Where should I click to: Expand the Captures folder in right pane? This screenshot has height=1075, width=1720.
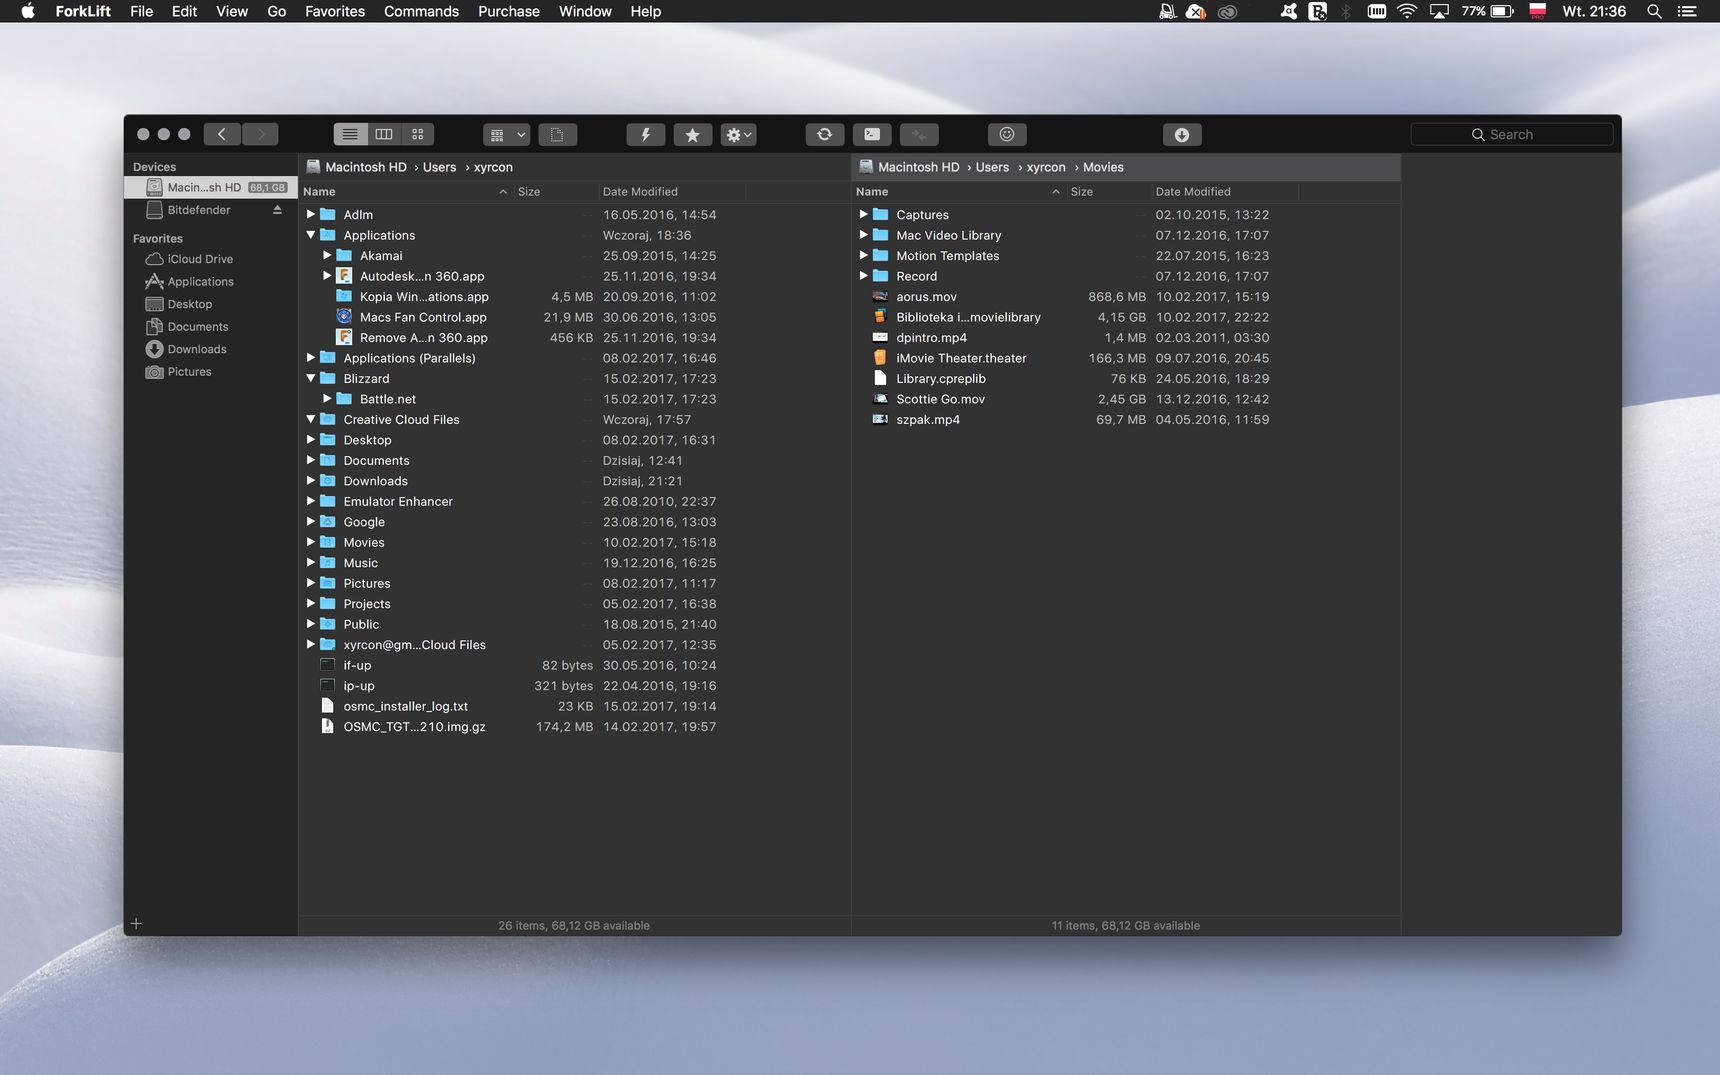click(863, 214)
